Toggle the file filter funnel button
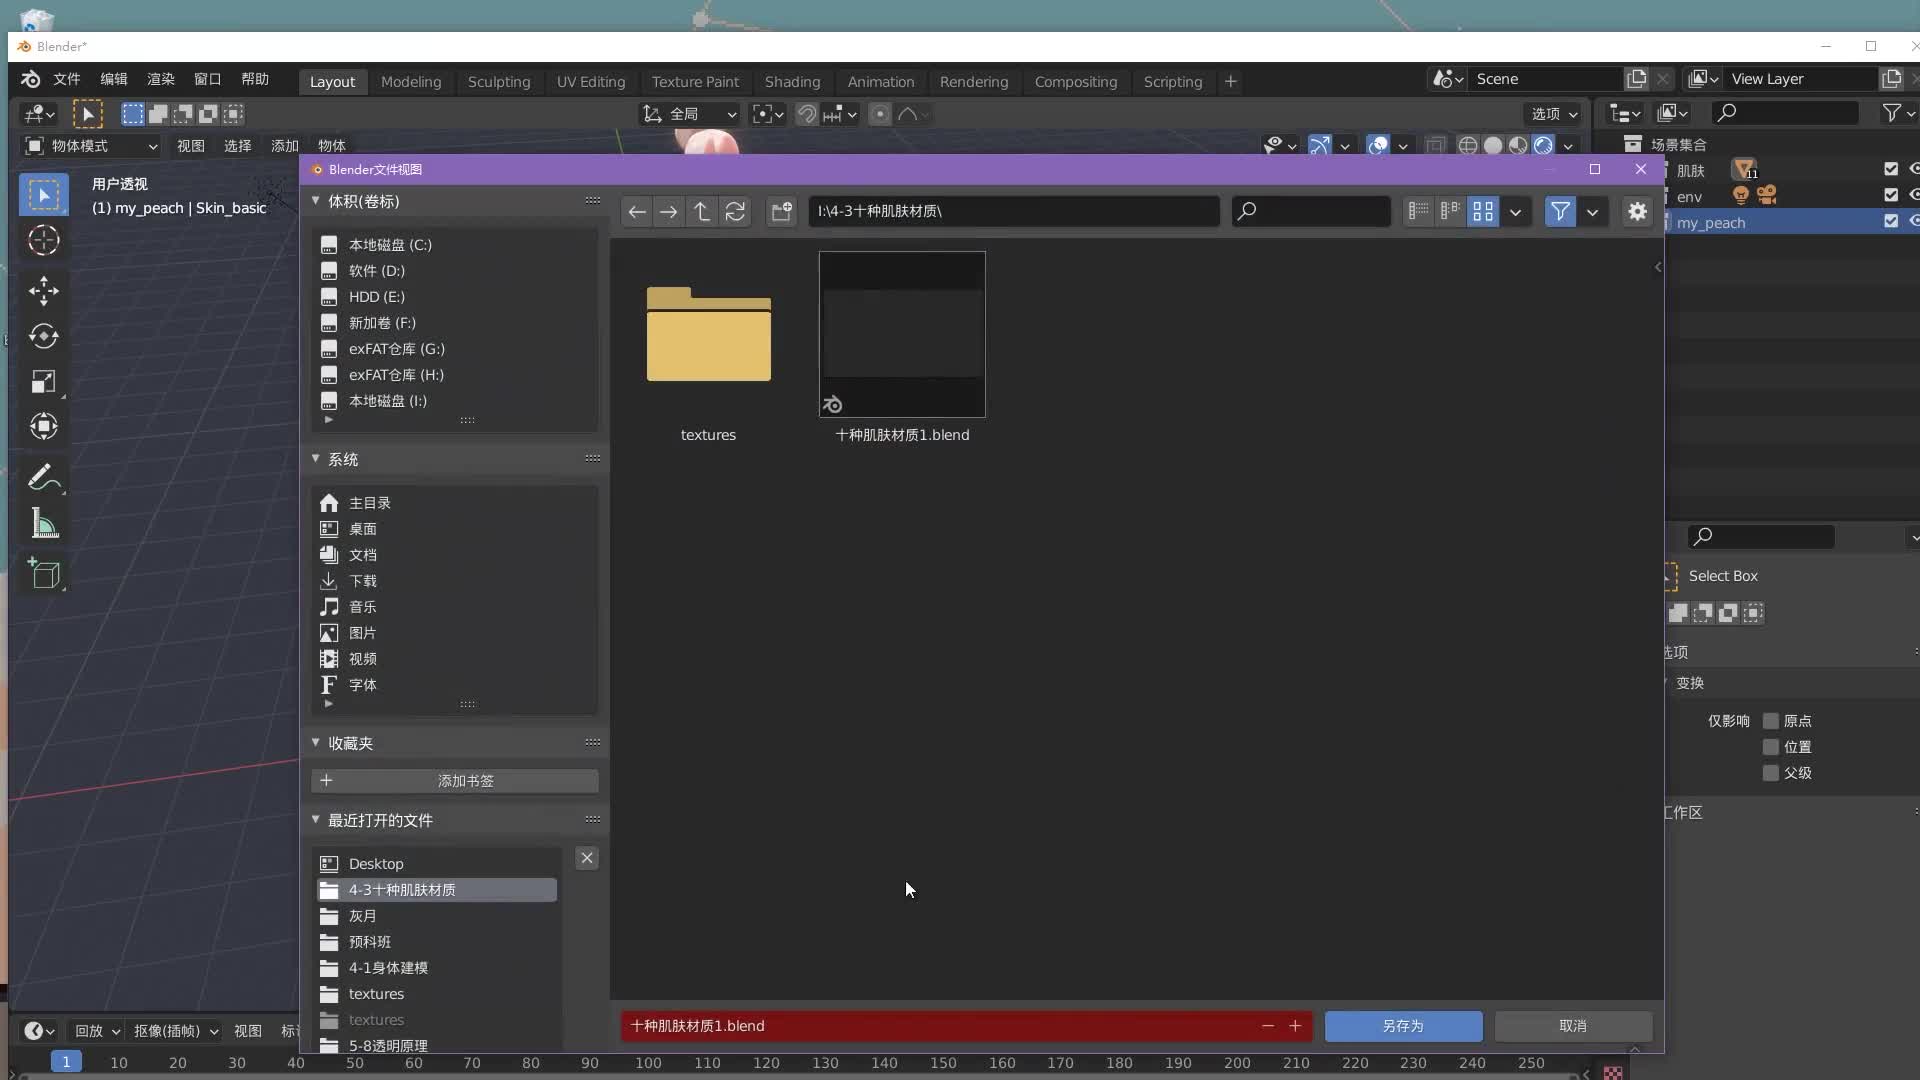Viewport: 1920px width, 1080px height. click(1560, 211)
